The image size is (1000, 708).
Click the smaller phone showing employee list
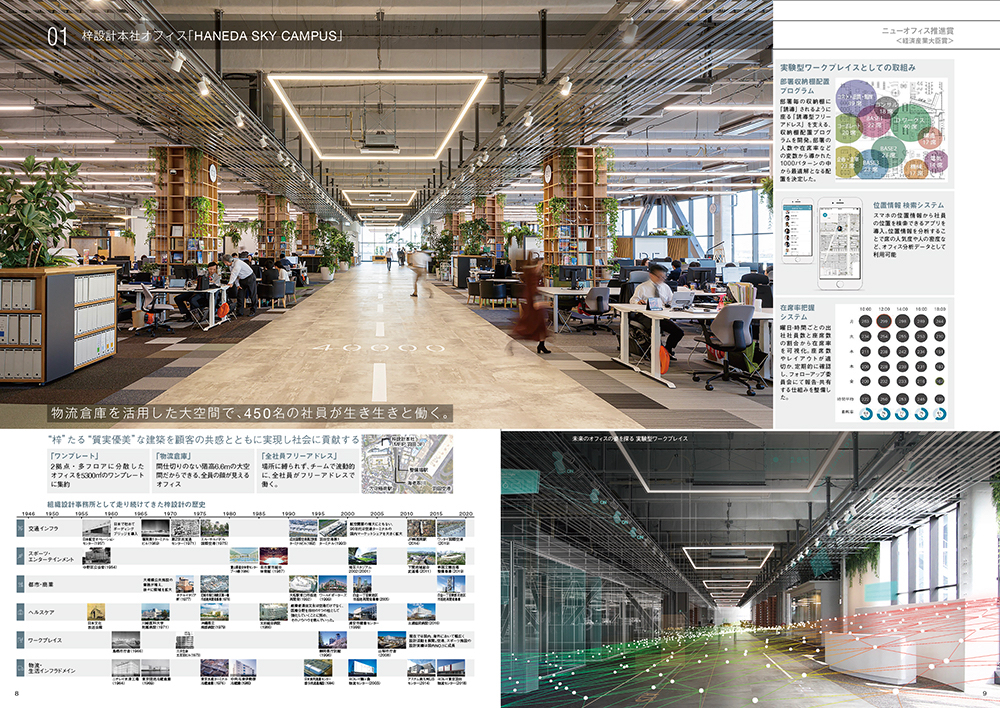(798, 230)
